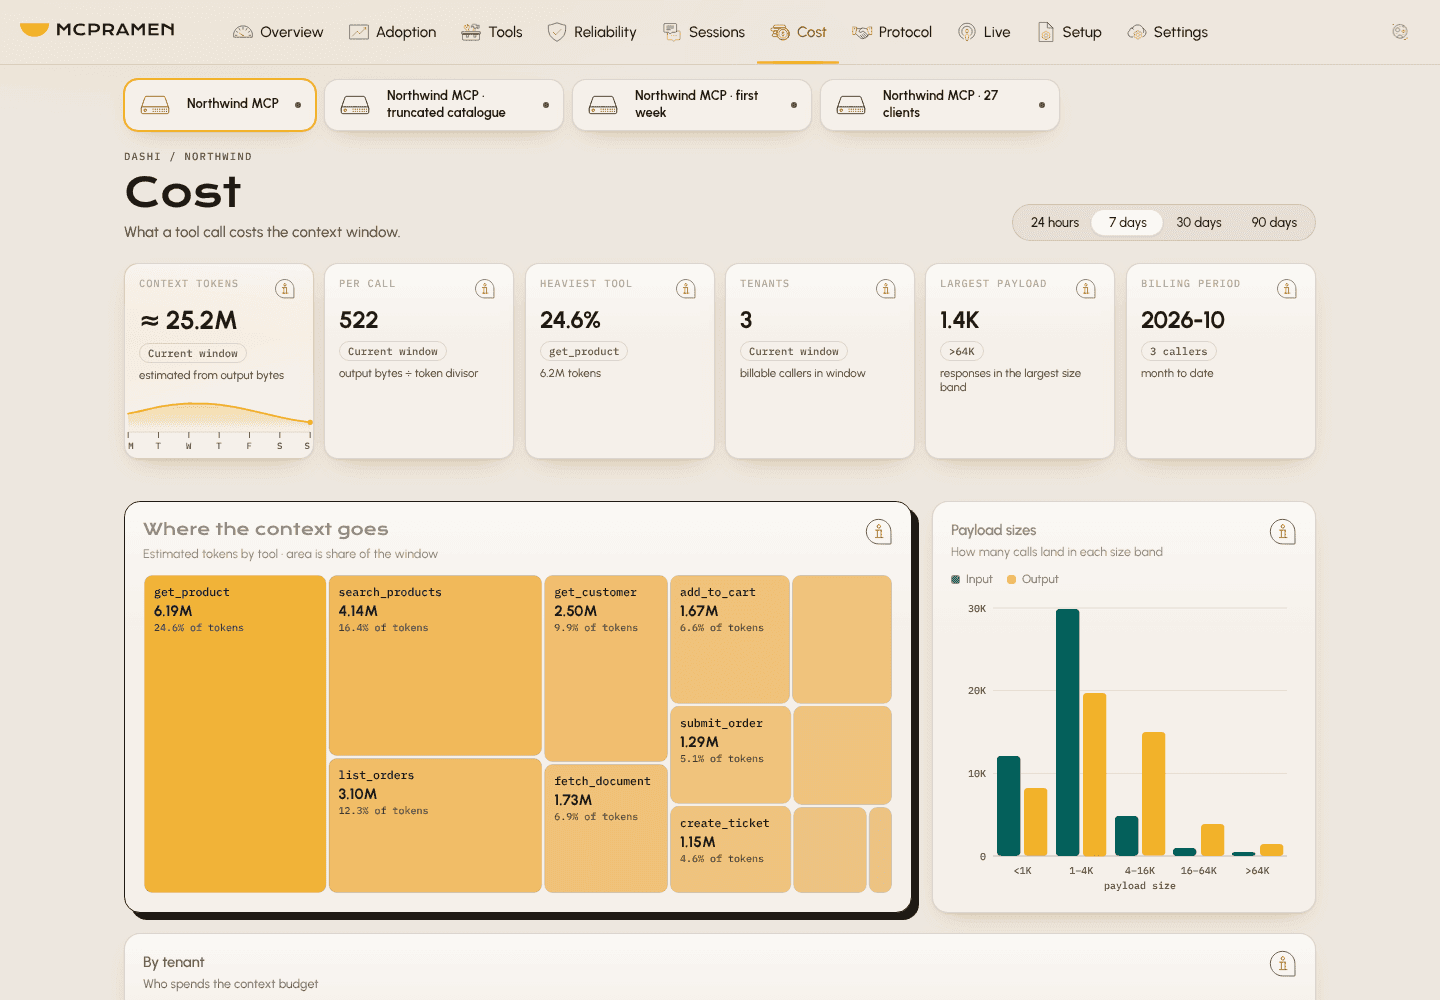Show info for Heaviest Tool card
The width and height of the screenshot is (1440, 1000).
(686, 289)
